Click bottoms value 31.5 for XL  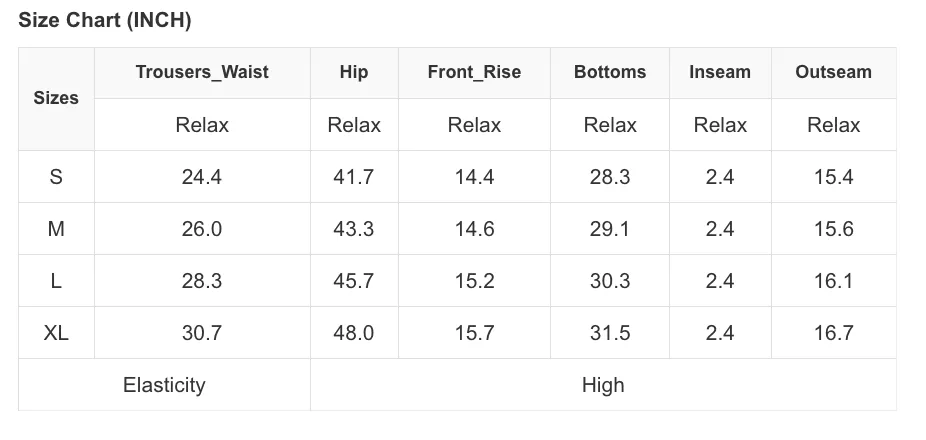[609, 333]
